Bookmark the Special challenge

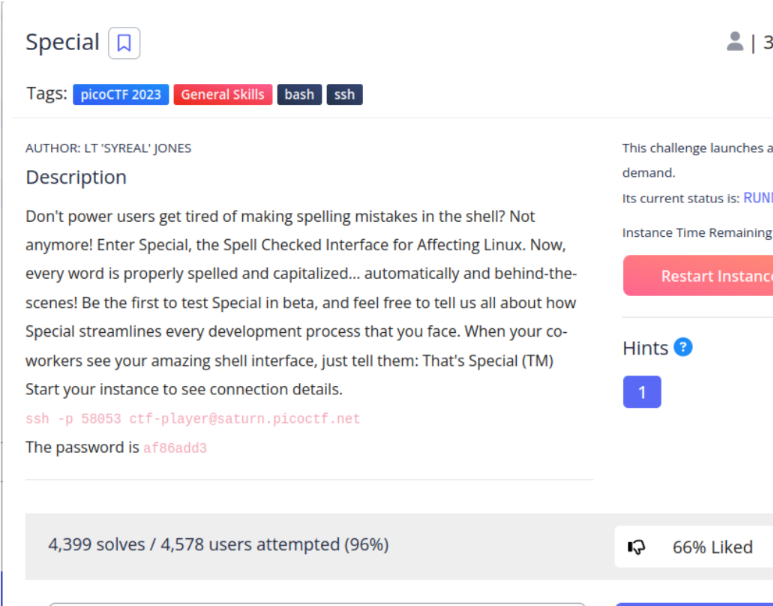pos(124,43)
